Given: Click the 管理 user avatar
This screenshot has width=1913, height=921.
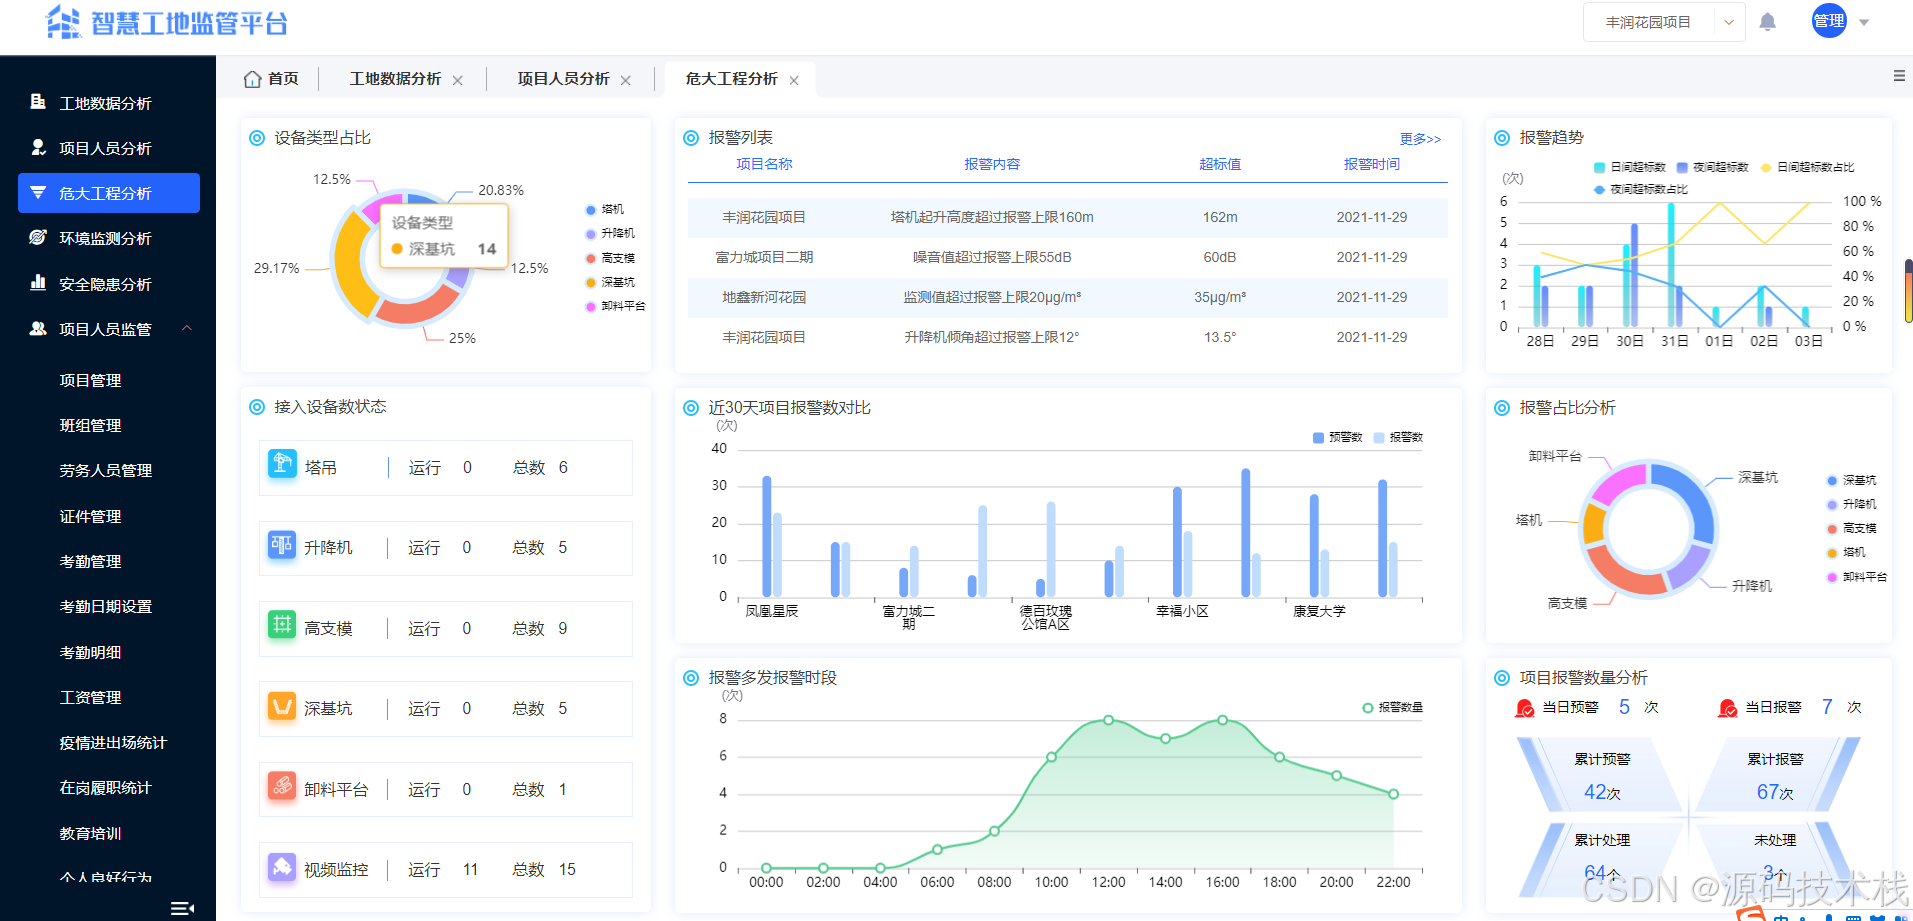Looking at the screenshot, I should pos(1829,21).
